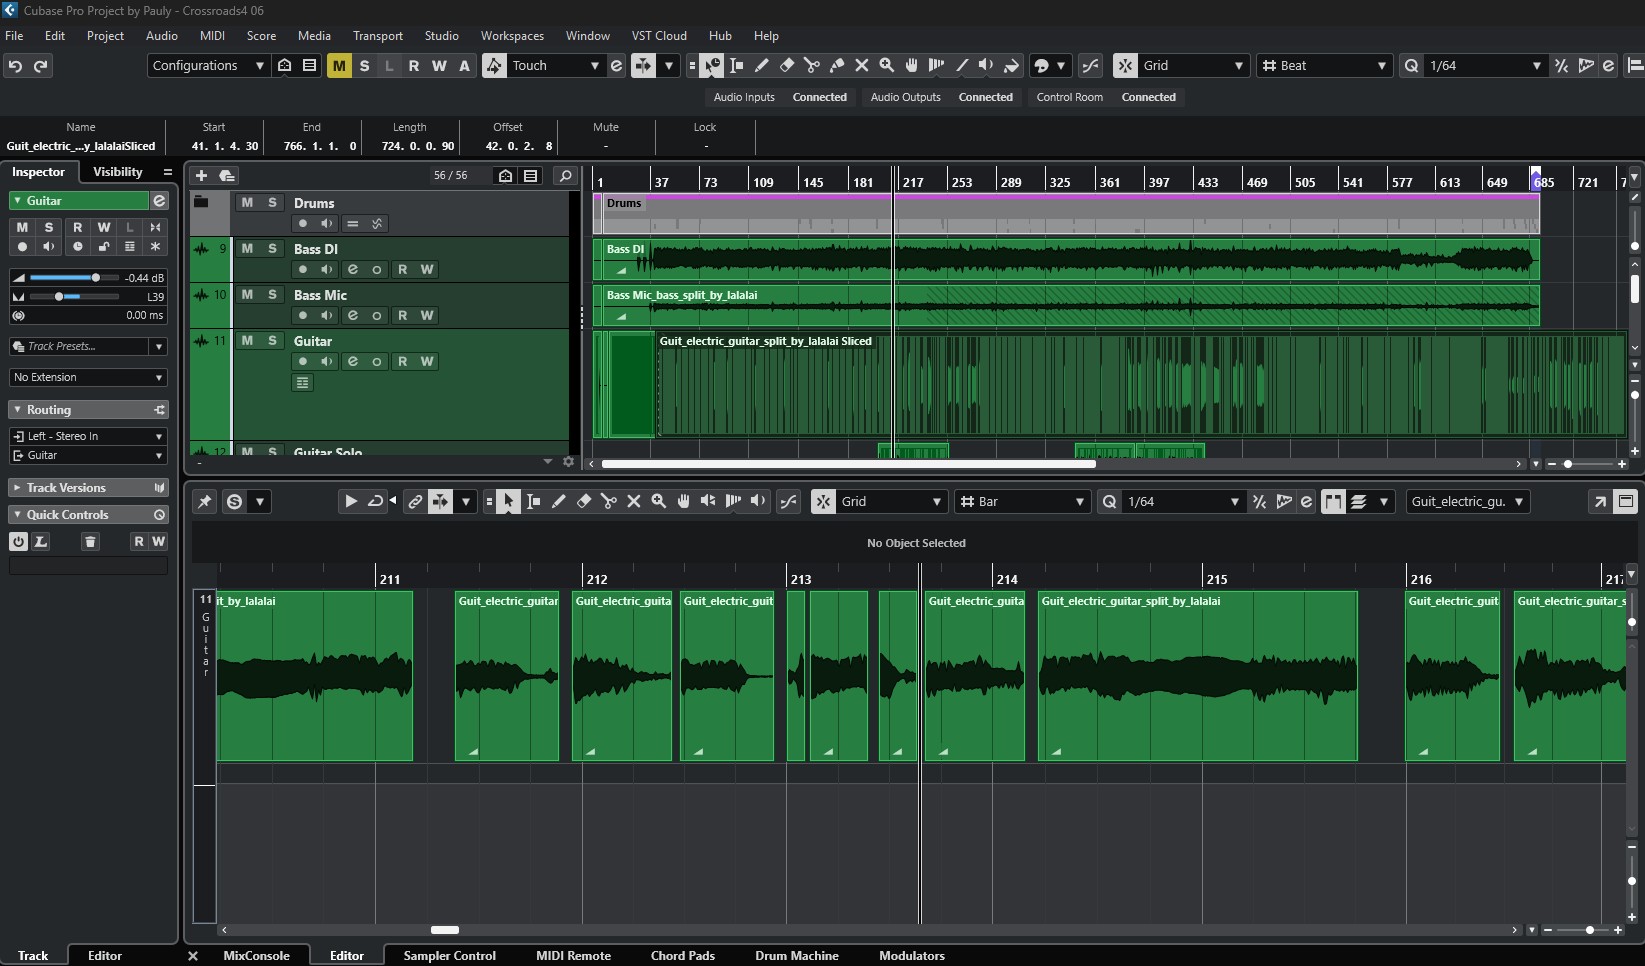Select the Draw pencil tool in the main toolbar
Viewport: 1645px width, 966px height.
(761, 65)
